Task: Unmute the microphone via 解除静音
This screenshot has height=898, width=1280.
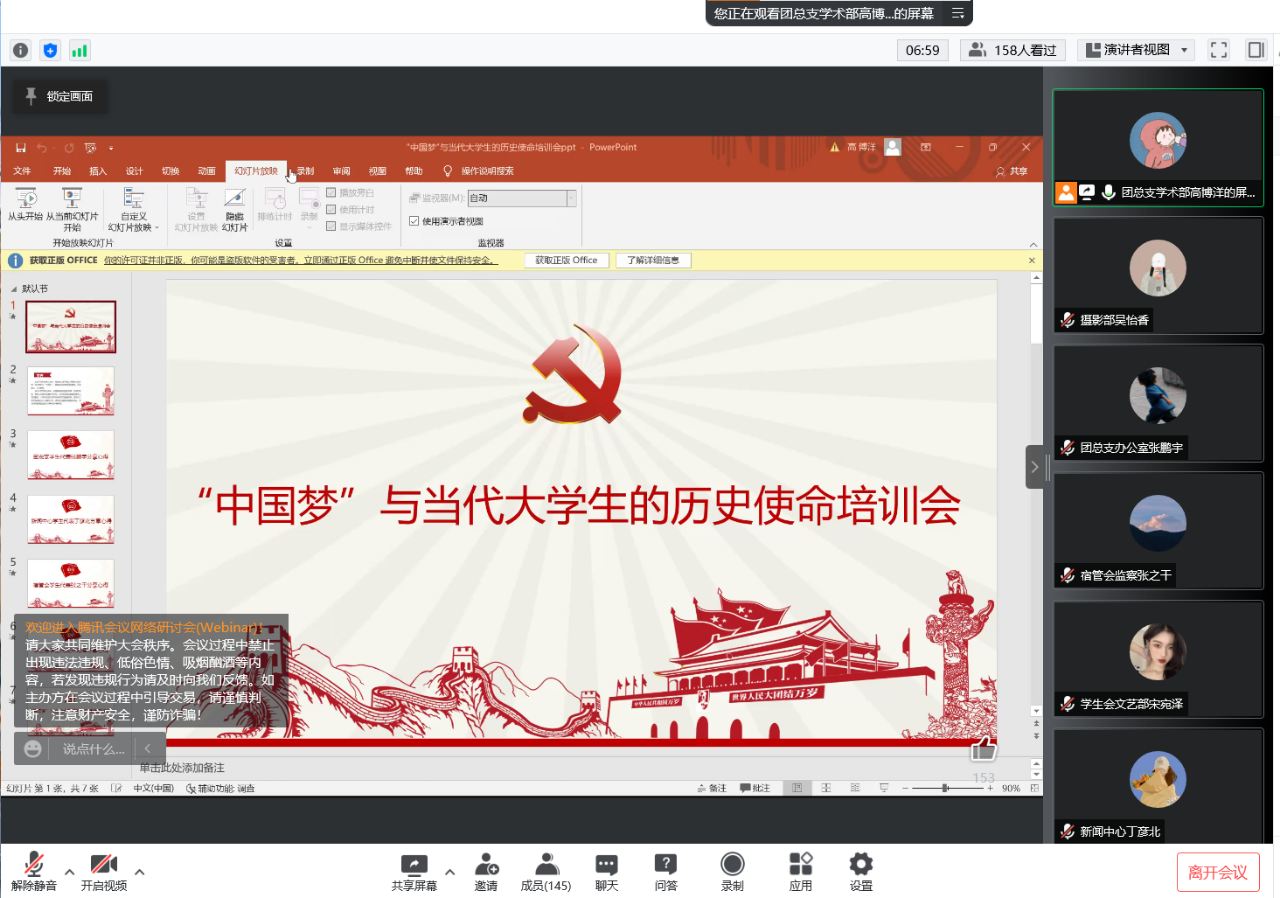Action: [34, 872]
